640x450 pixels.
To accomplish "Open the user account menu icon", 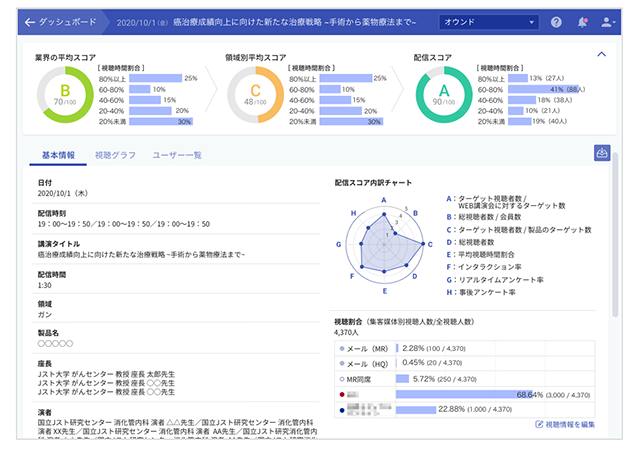I will tap(608, 22).
